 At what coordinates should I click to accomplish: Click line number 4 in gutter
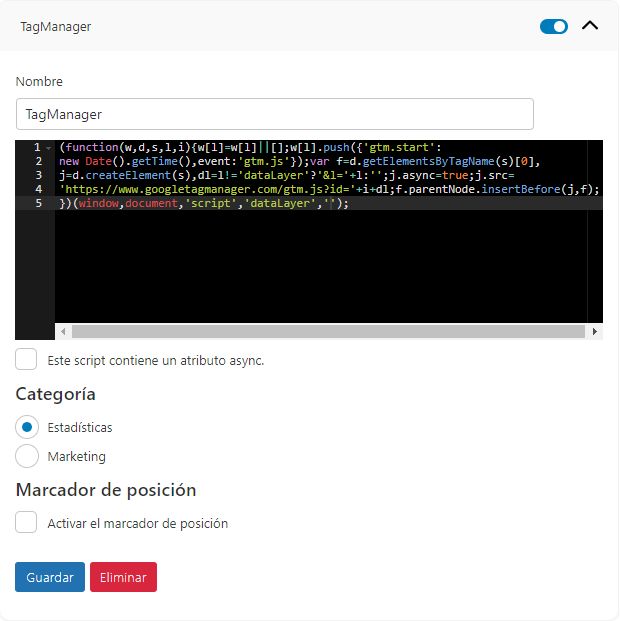pos(38,189)
